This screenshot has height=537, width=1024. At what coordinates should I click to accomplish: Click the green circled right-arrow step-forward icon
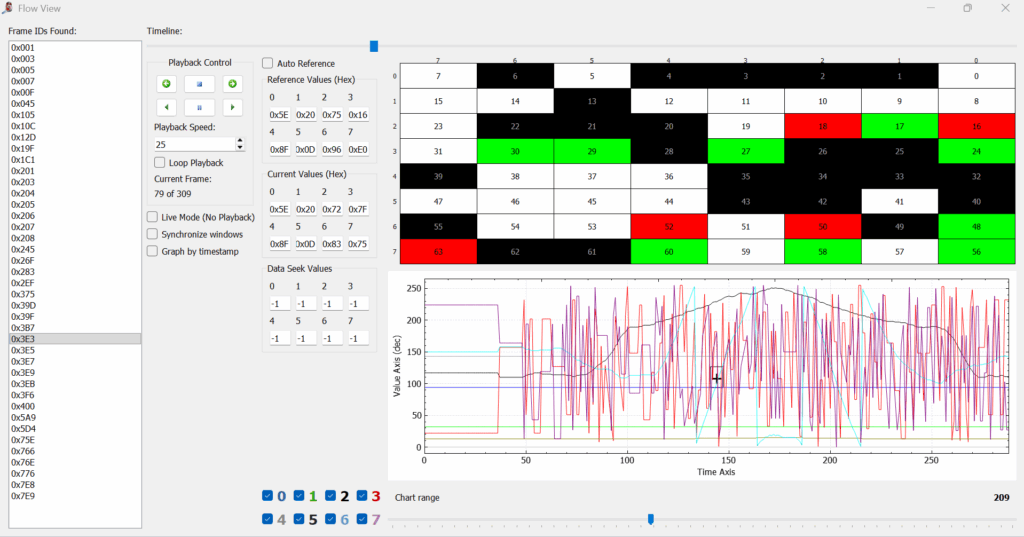pos(232,84)
